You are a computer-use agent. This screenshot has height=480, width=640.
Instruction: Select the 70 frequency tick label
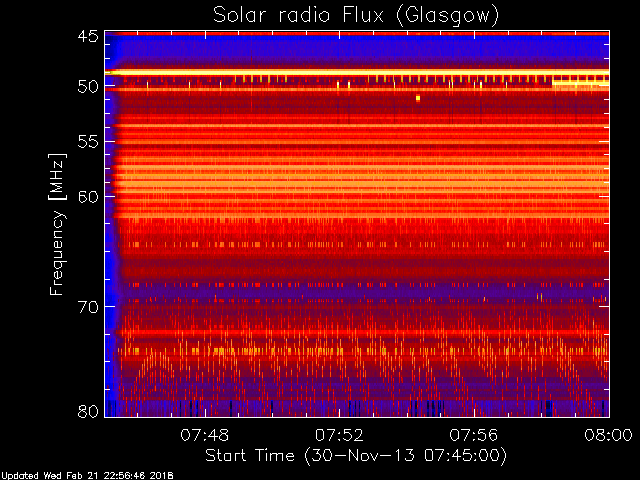[x=88, y=307]
